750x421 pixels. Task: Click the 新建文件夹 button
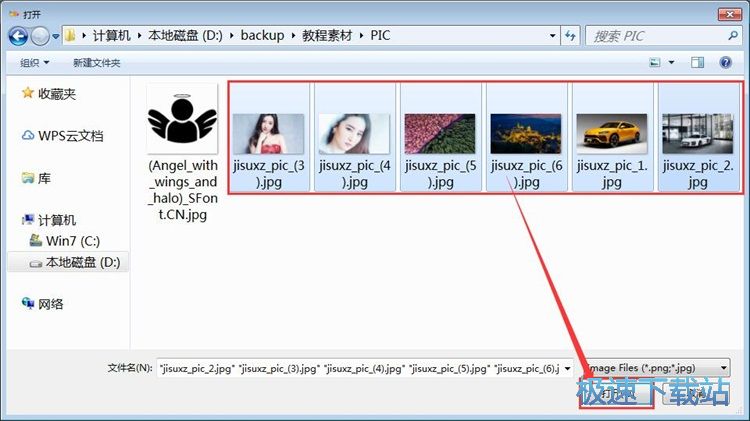tap(96, 63)
